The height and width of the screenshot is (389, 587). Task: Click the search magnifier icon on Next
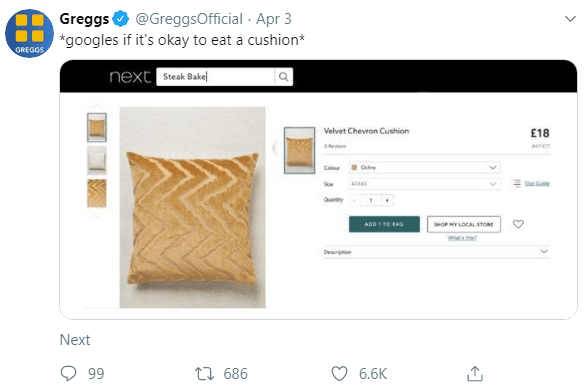[283, 77]
